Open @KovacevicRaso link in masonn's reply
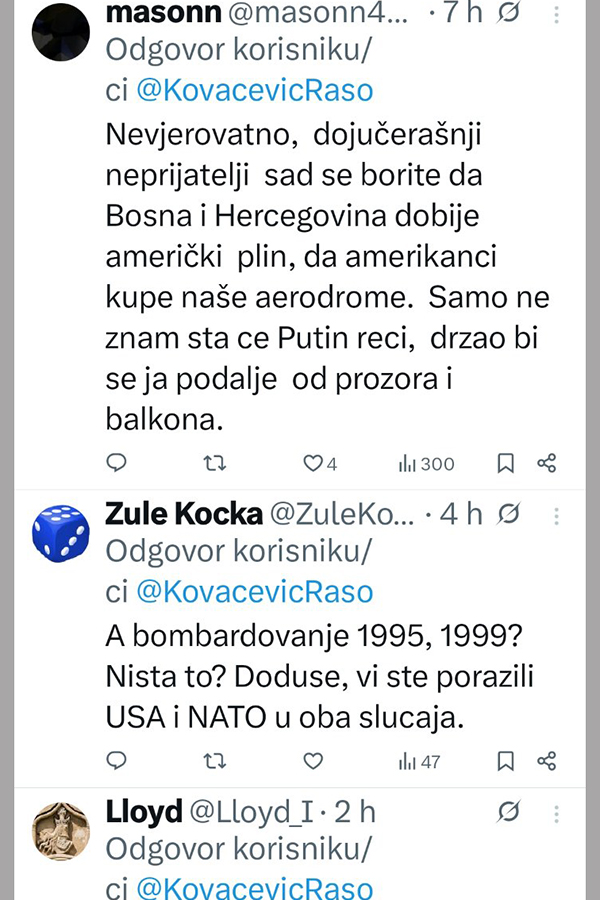Image resolution: width=600 pixels, height=900 pixels. (x=254, y=90)
